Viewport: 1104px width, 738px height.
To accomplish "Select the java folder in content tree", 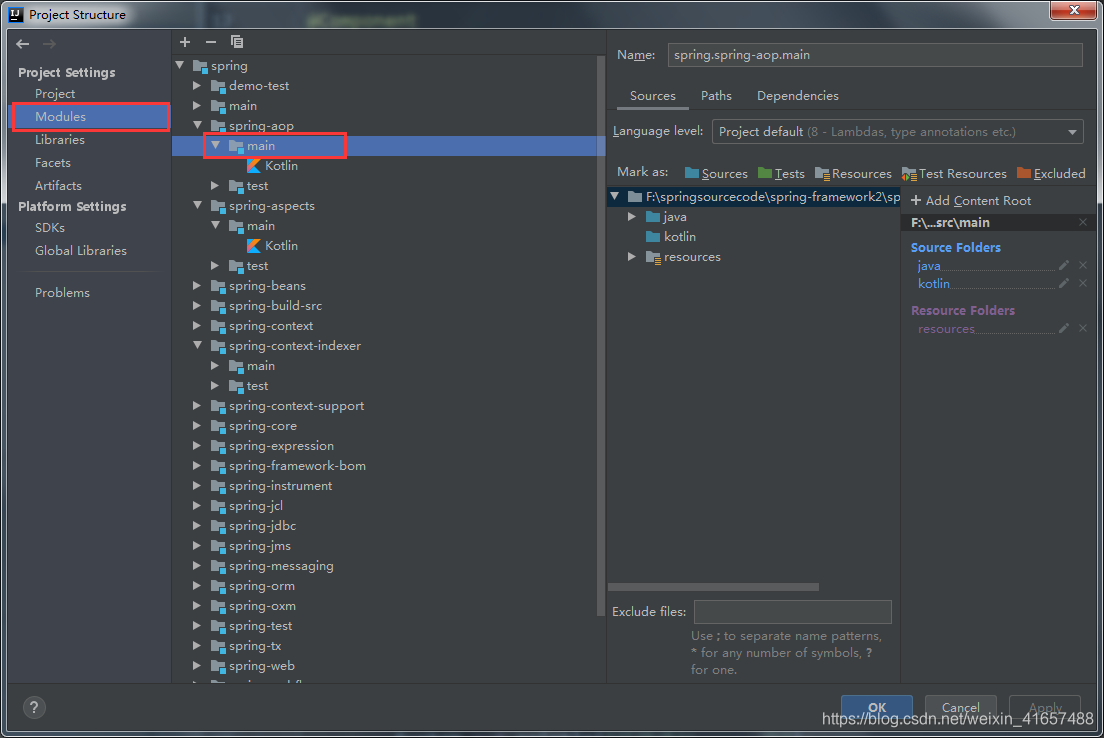I will click(x=667, y=217).
